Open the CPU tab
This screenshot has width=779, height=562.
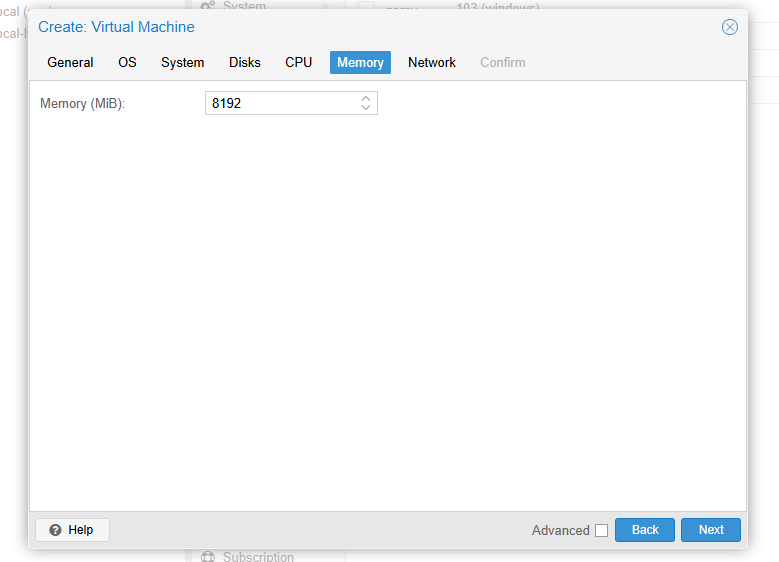298,62
